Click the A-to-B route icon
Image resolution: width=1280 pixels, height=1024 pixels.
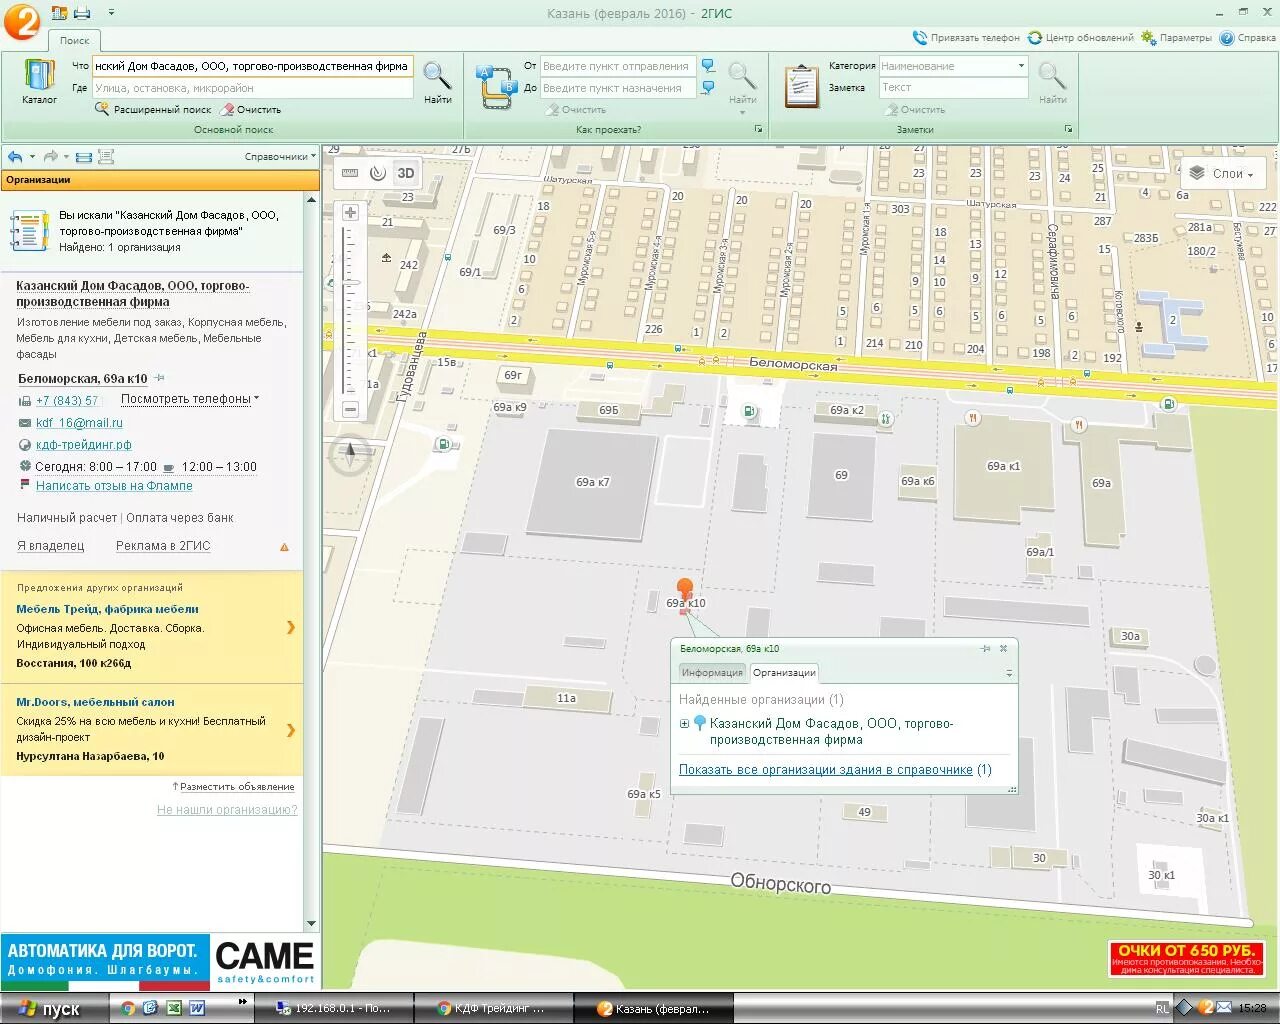496,87
